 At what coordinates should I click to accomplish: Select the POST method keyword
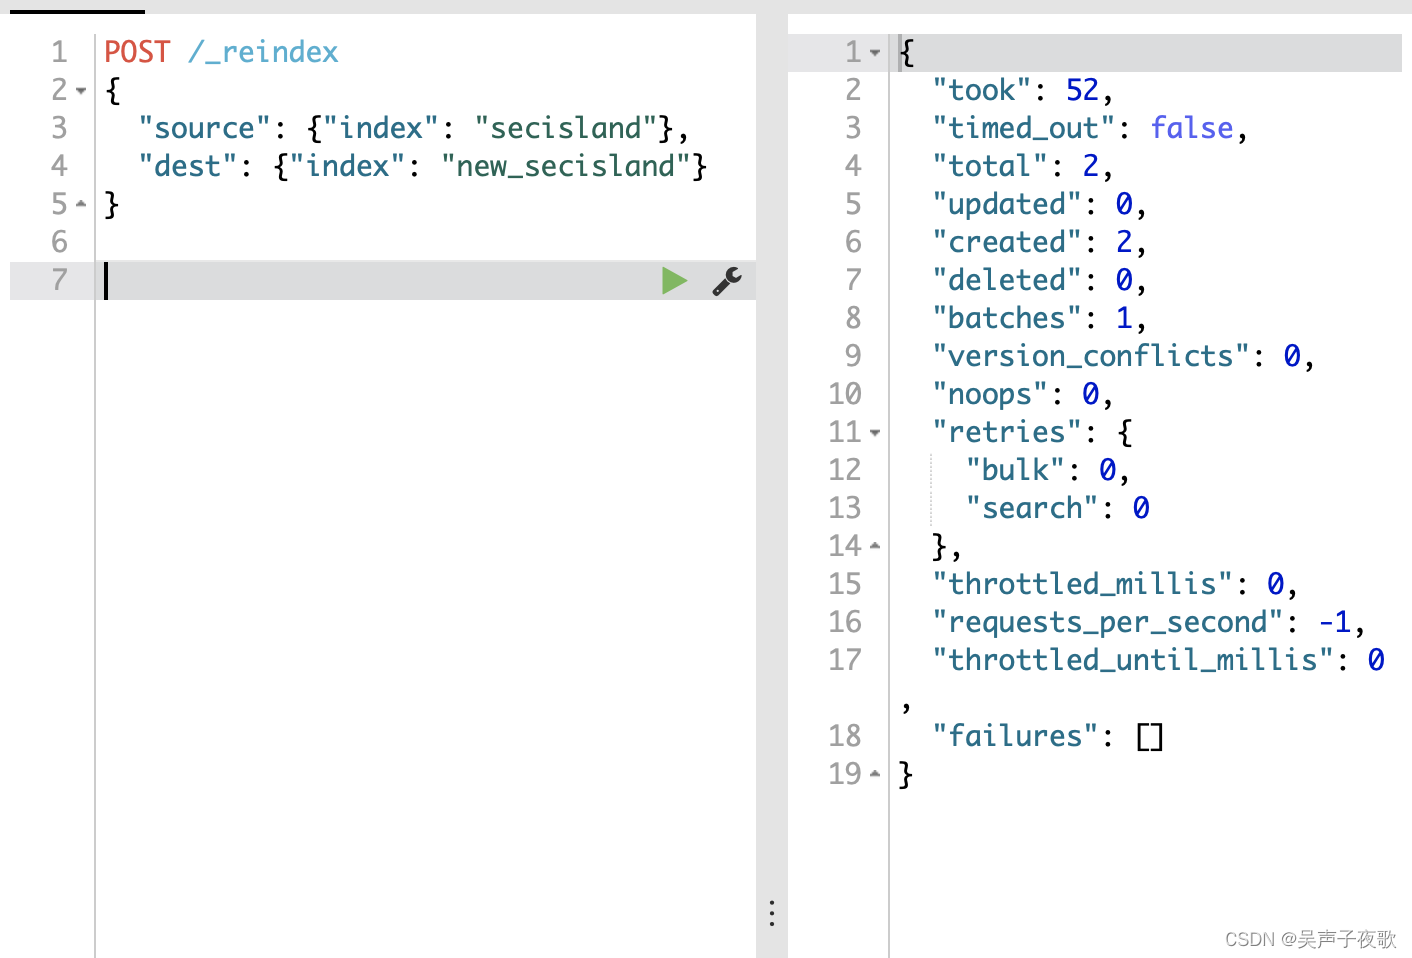(138, 52)
